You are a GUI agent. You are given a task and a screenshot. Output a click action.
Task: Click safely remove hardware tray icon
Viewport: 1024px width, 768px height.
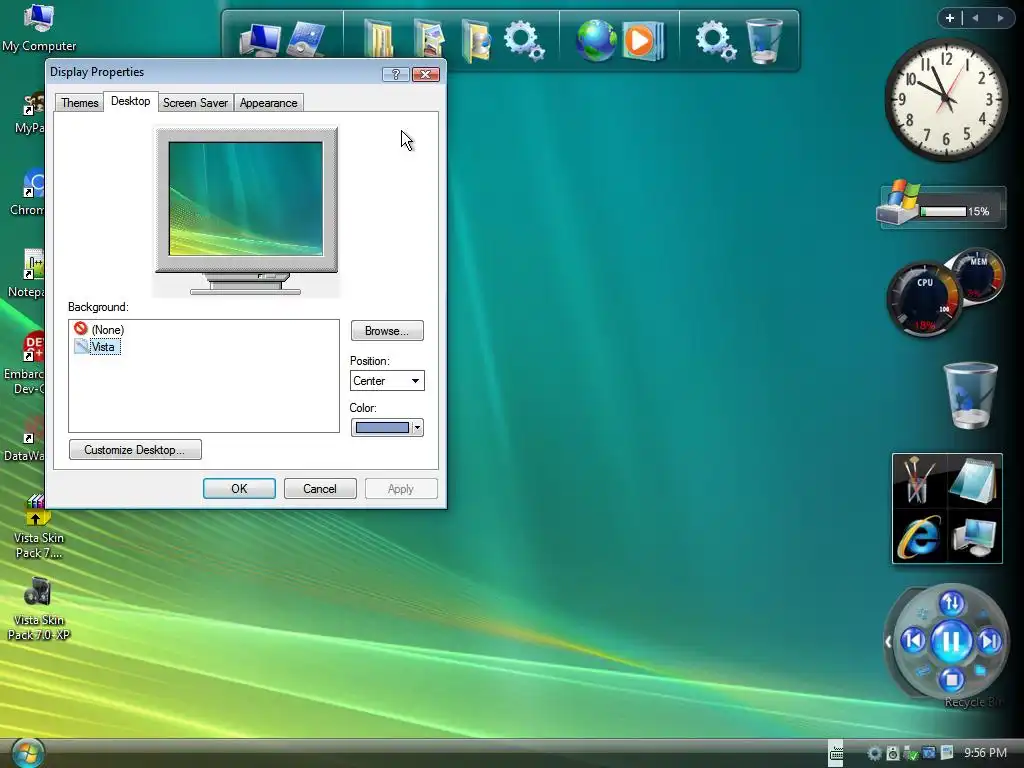(x=910, y=753)
